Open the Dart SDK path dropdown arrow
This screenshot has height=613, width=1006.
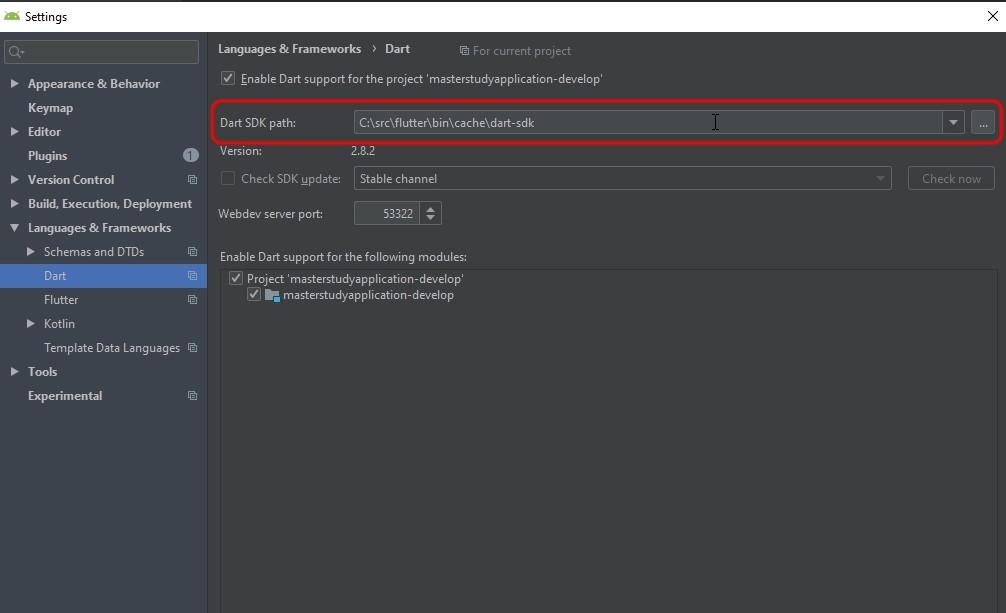tap(953, 123)
